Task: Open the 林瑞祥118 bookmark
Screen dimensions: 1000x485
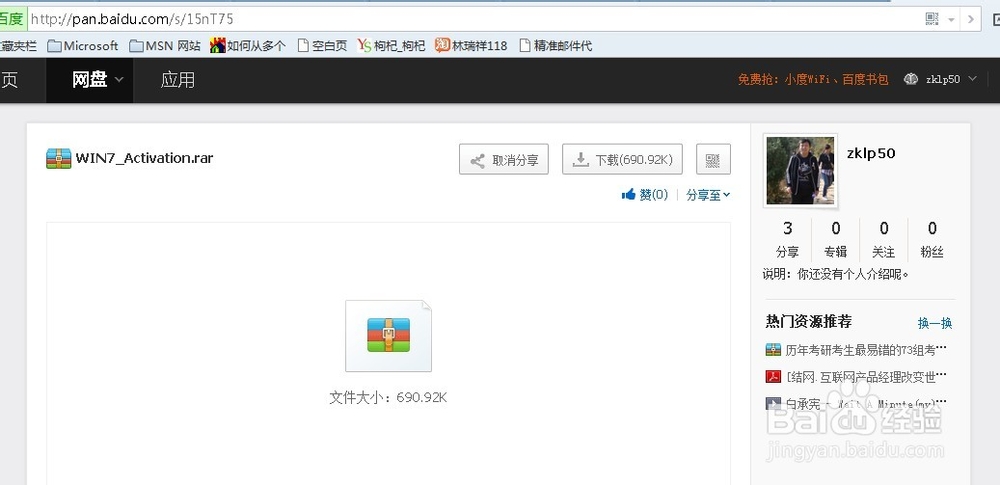Action: (x=471, y=46)
